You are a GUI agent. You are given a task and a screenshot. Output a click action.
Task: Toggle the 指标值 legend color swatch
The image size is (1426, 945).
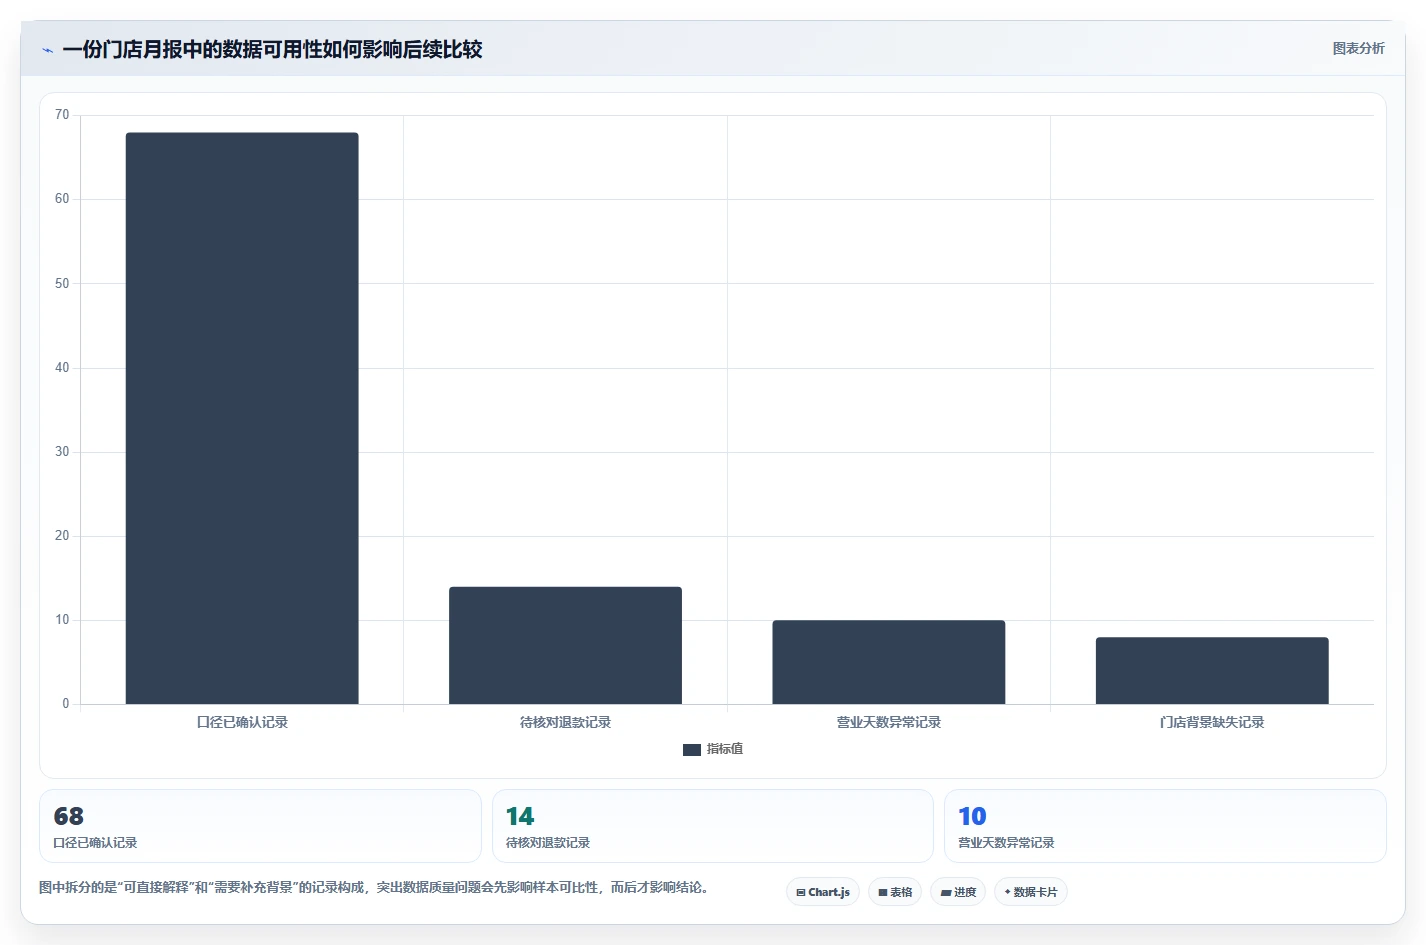click(691, 749)
